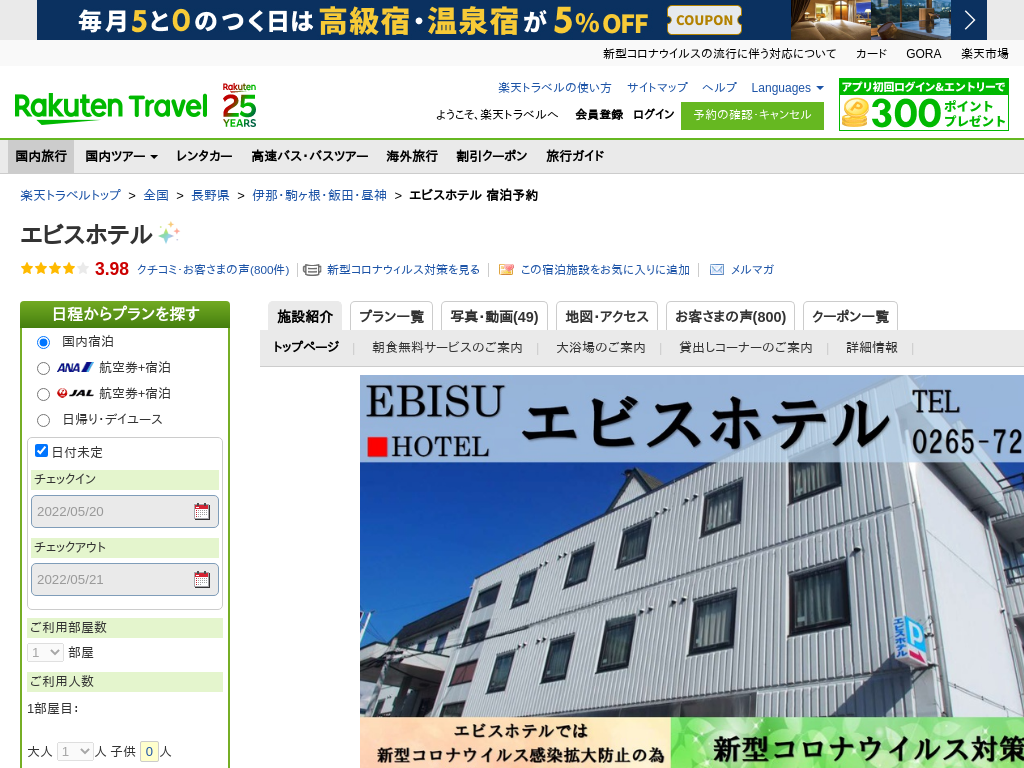Select the JAL 航空券+宿泊 option

[x=44, y=394]
